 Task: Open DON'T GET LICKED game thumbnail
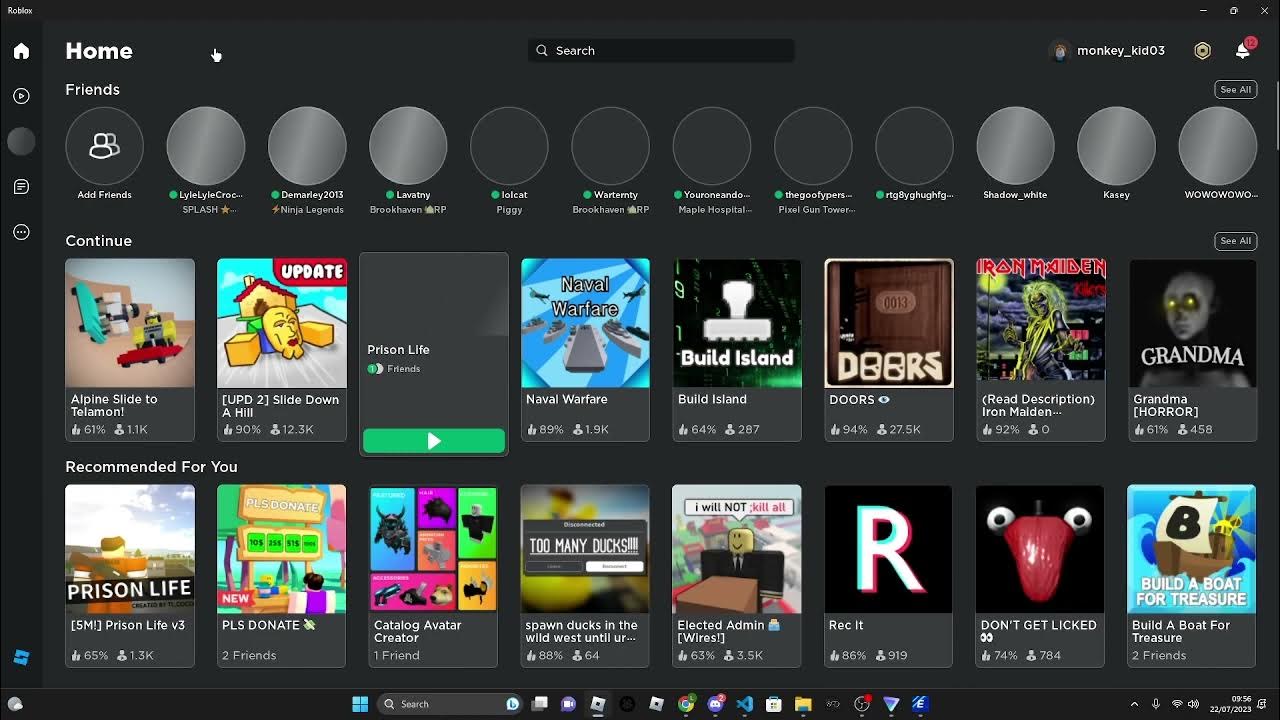pos(1040,549)
